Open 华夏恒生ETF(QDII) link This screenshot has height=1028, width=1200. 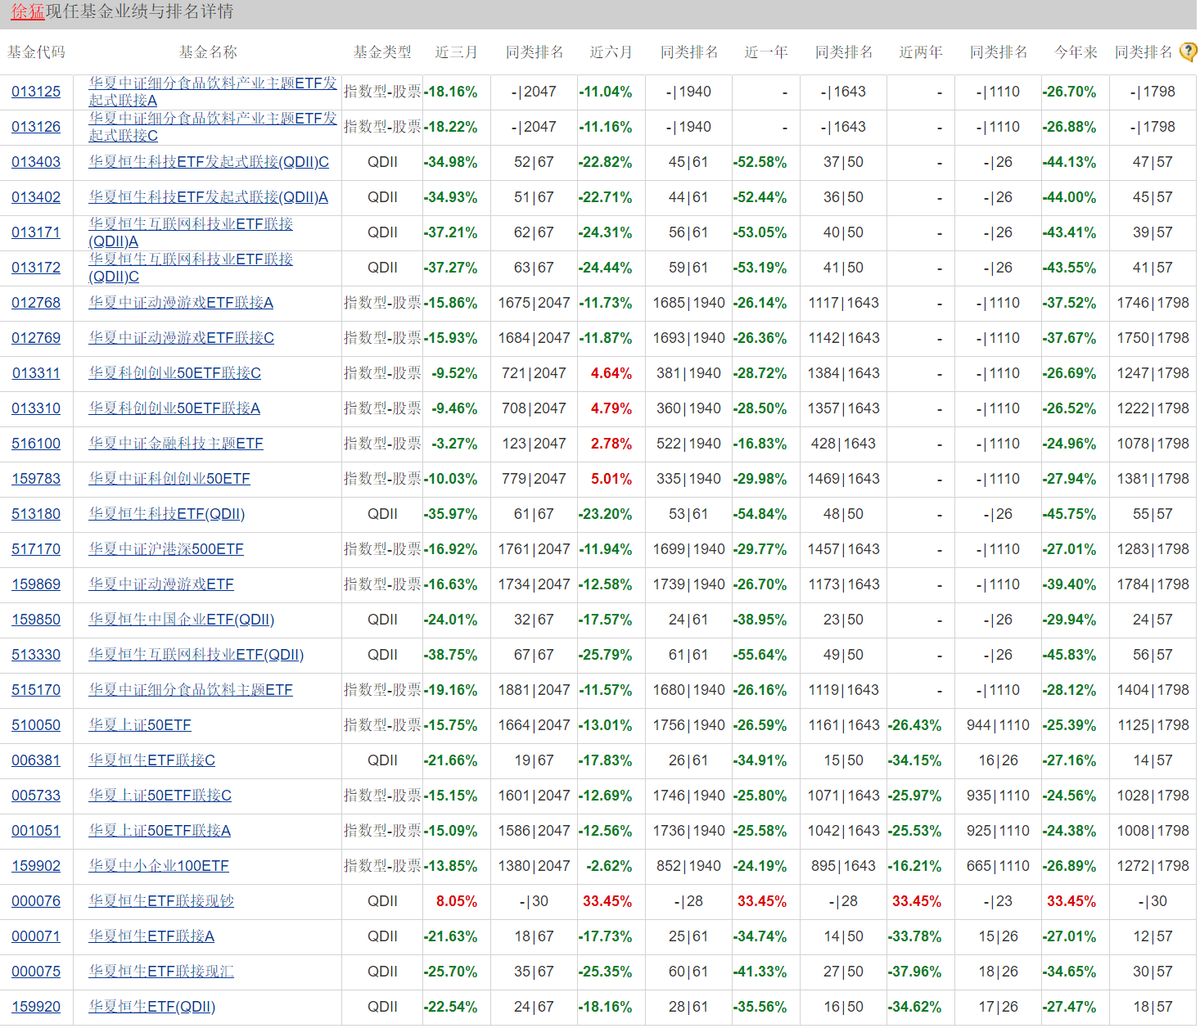152,1007
